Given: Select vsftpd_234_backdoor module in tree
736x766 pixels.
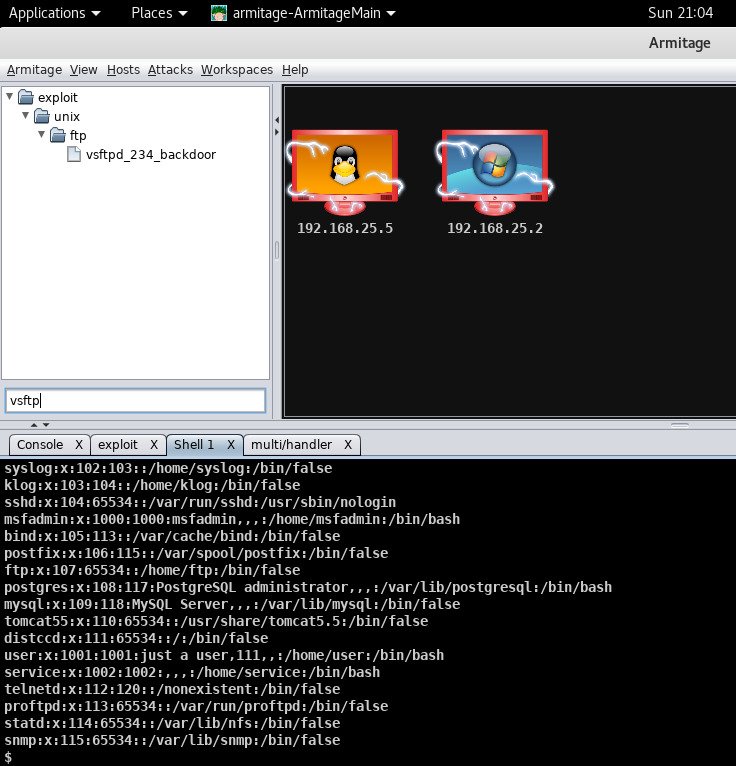Looking at the screenshot, I should click(151, 154).
